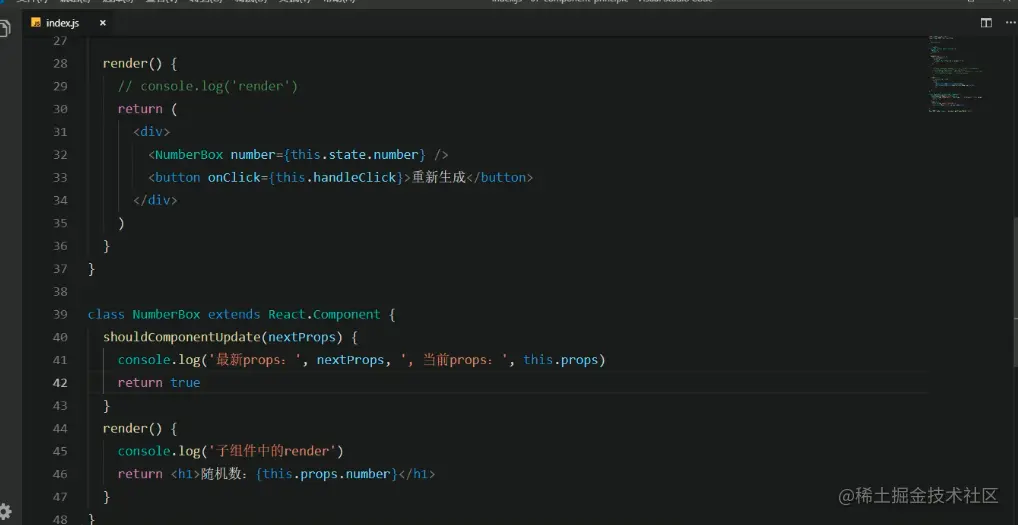Click the minimap code overview
This screenshot has height=525, width=1018.
coord(954,73)
